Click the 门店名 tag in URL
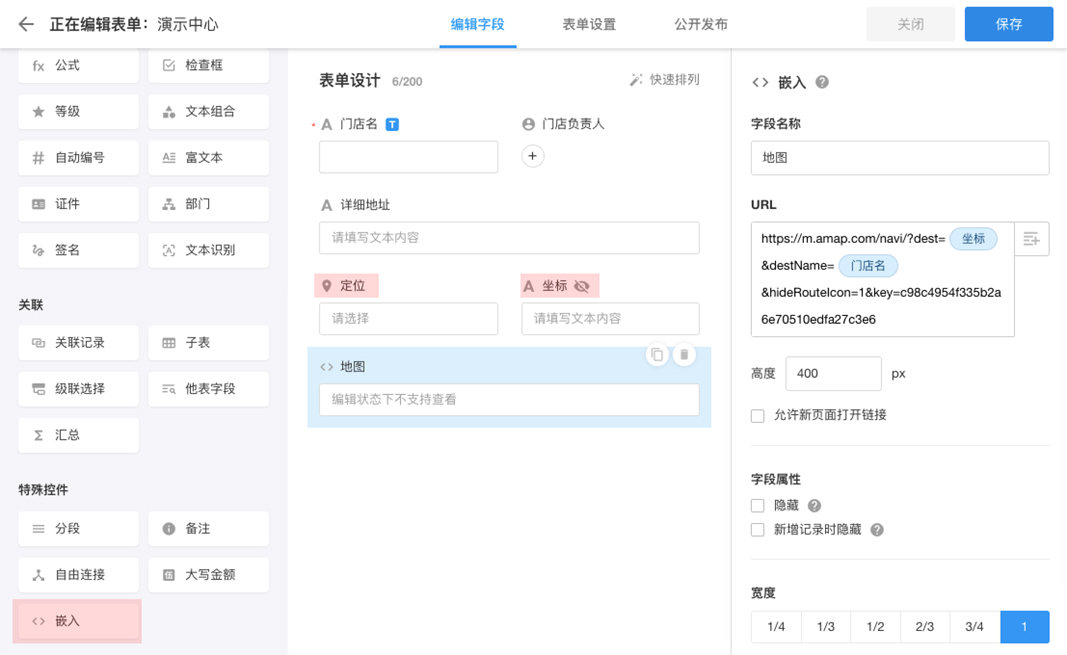Viewport: 1067px width, 655px height. point(868,266)
